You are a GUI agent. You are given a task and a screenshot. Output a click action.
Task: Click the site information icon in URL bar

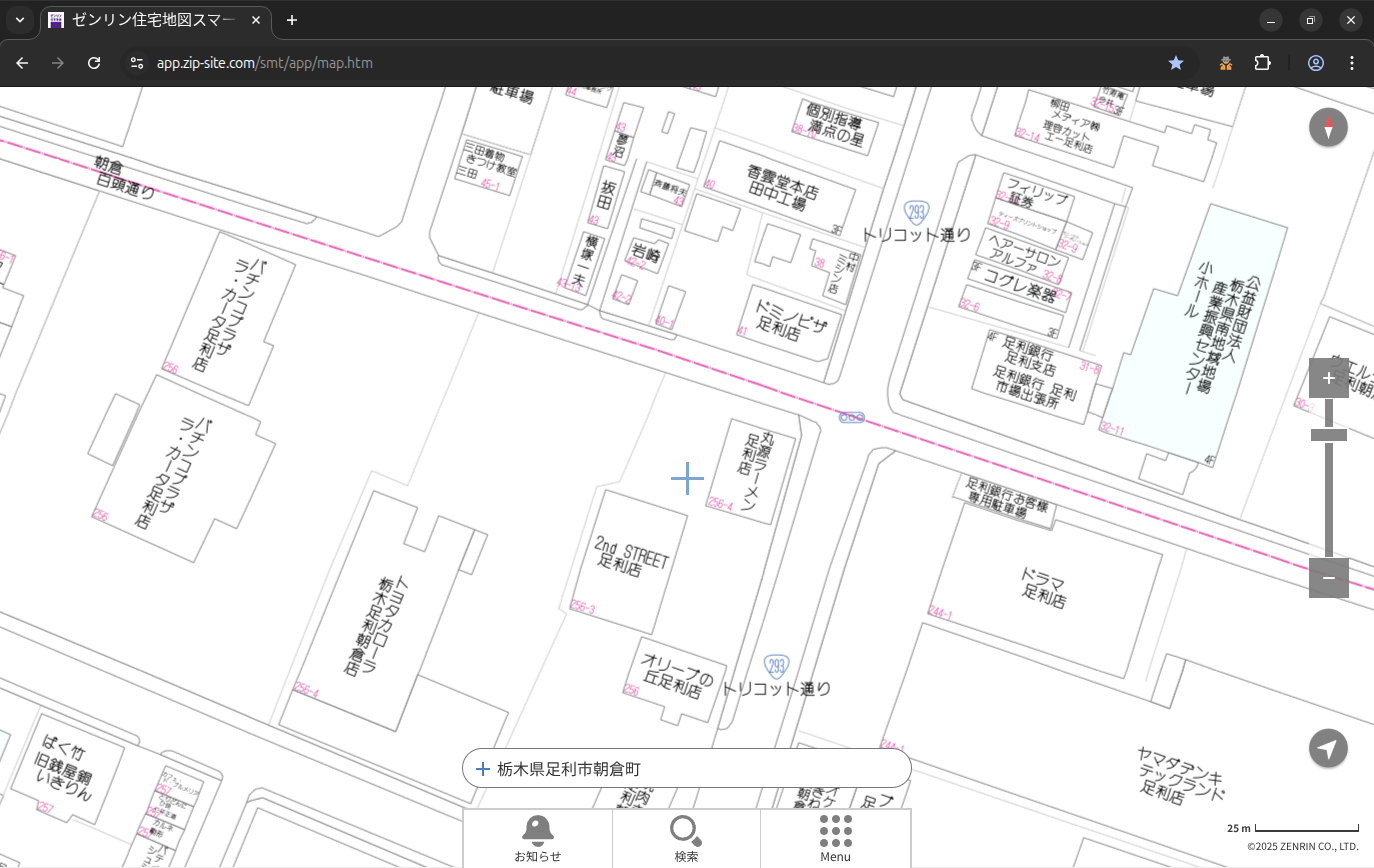click(x=137, y=63)
